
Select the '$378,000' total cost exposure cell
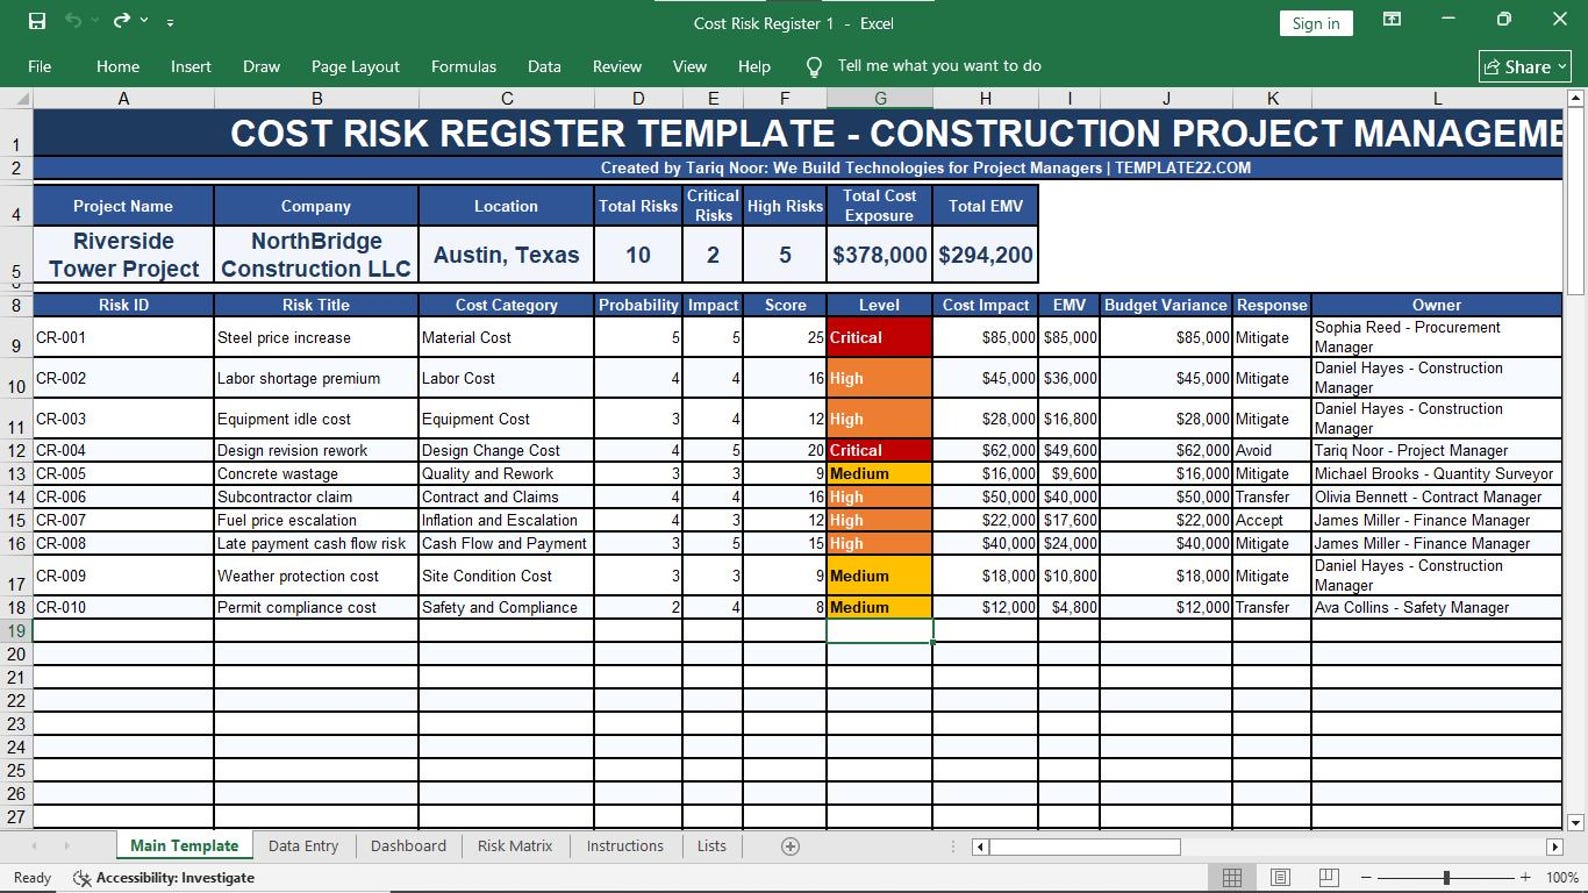[x=880, y=255]
